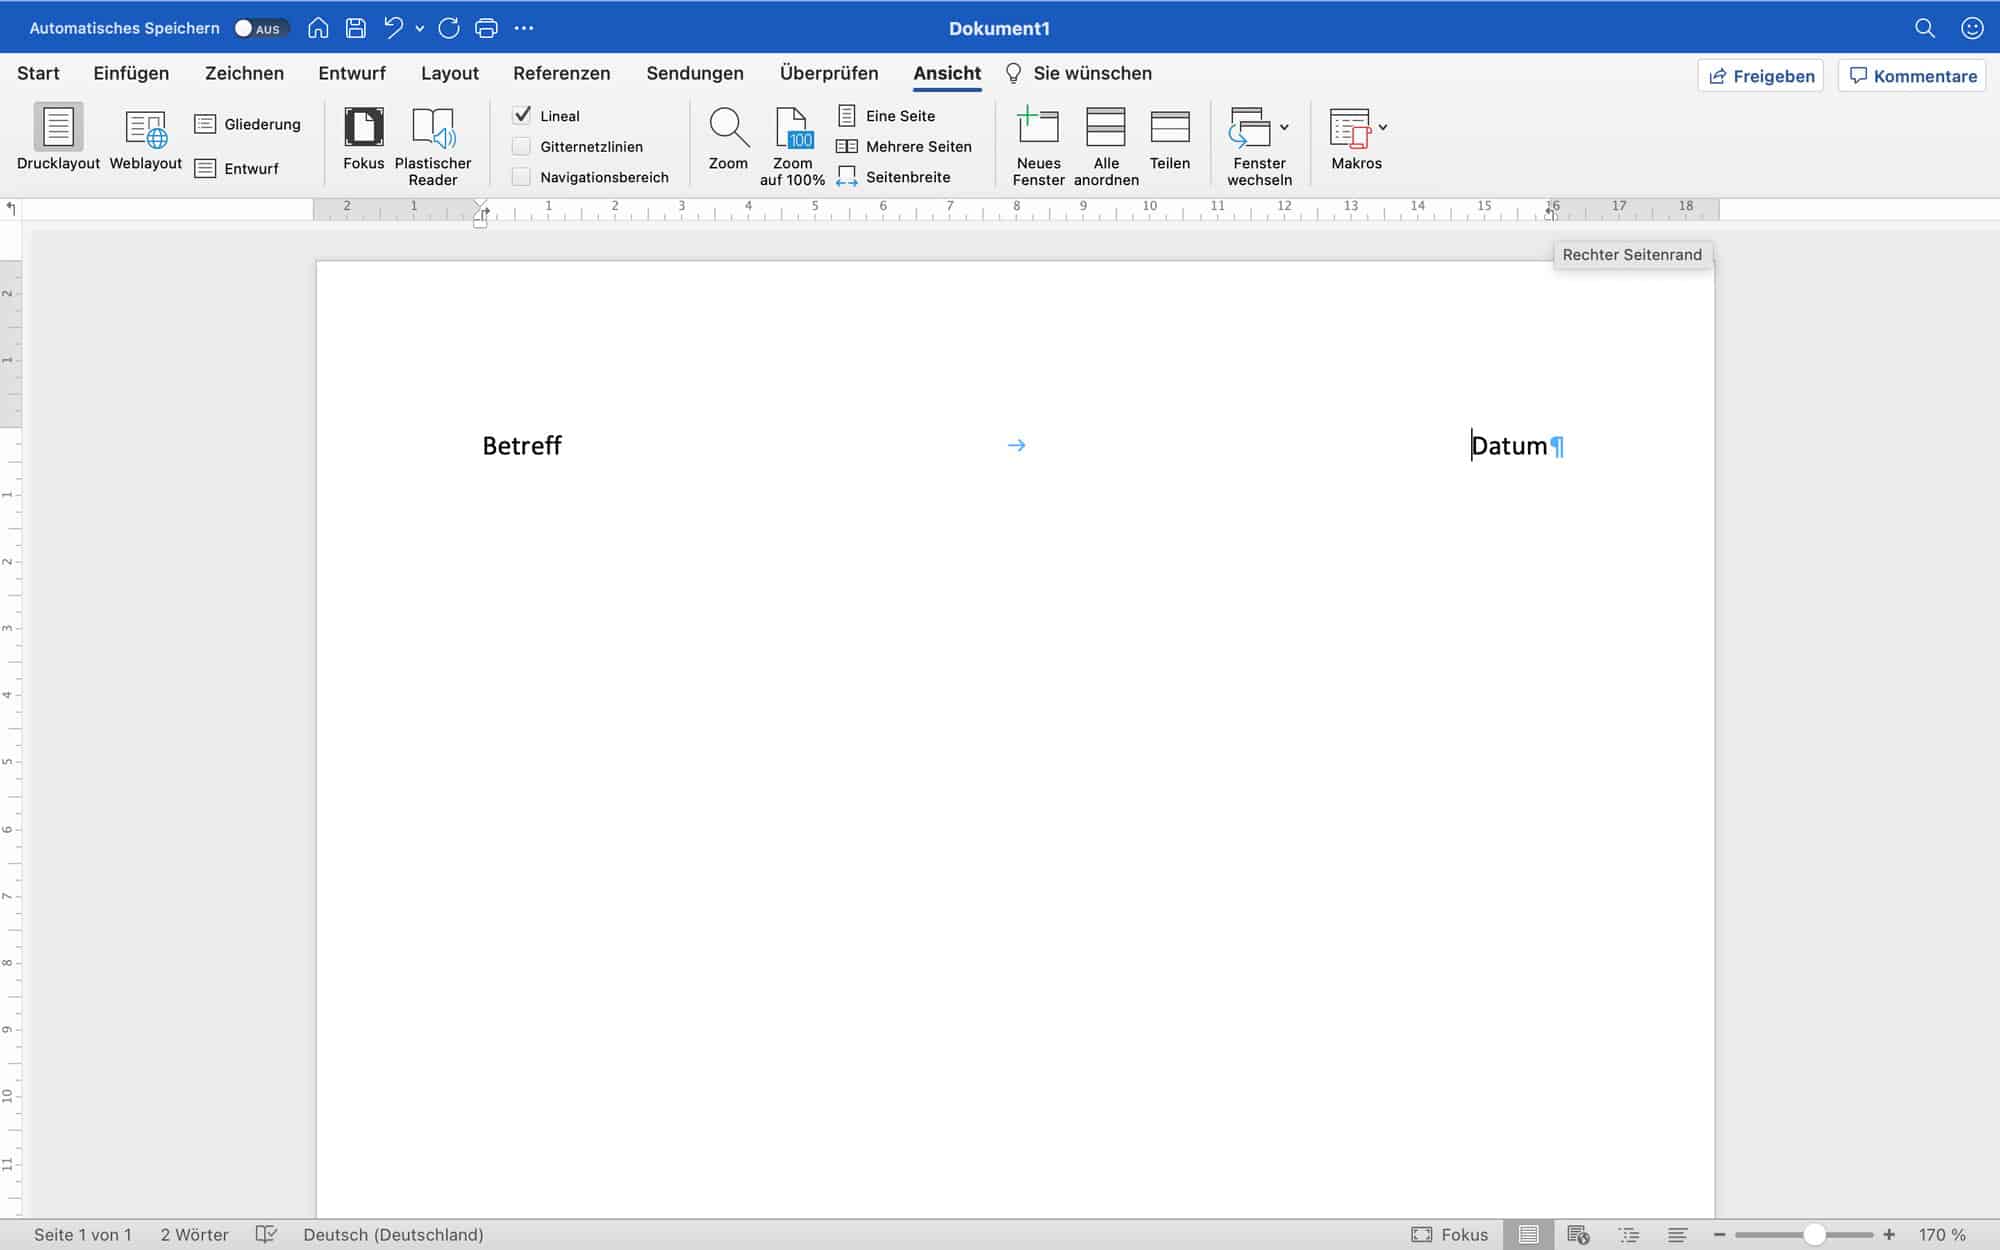Switch to Weblayout view
The image size is (2000, 1250).
coord(146,138)
